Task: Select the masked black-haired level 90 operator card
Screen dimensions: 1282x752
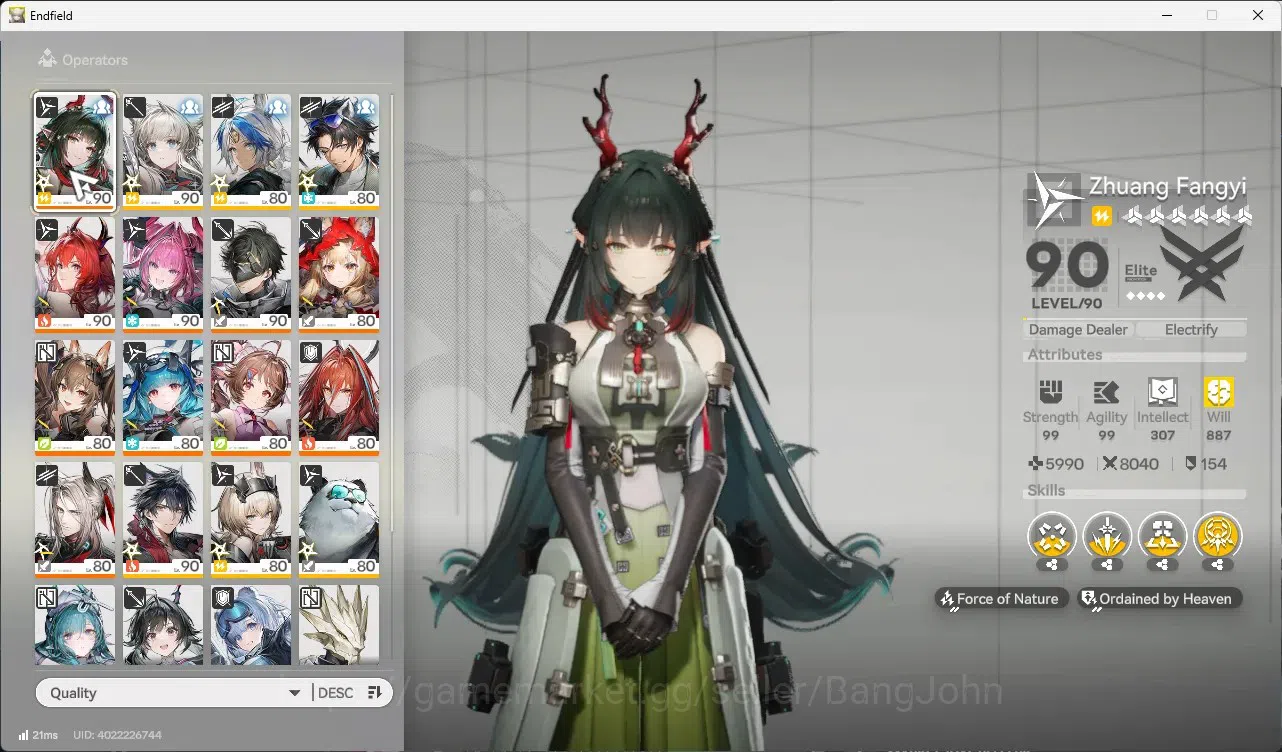Action: coord(251,275)
